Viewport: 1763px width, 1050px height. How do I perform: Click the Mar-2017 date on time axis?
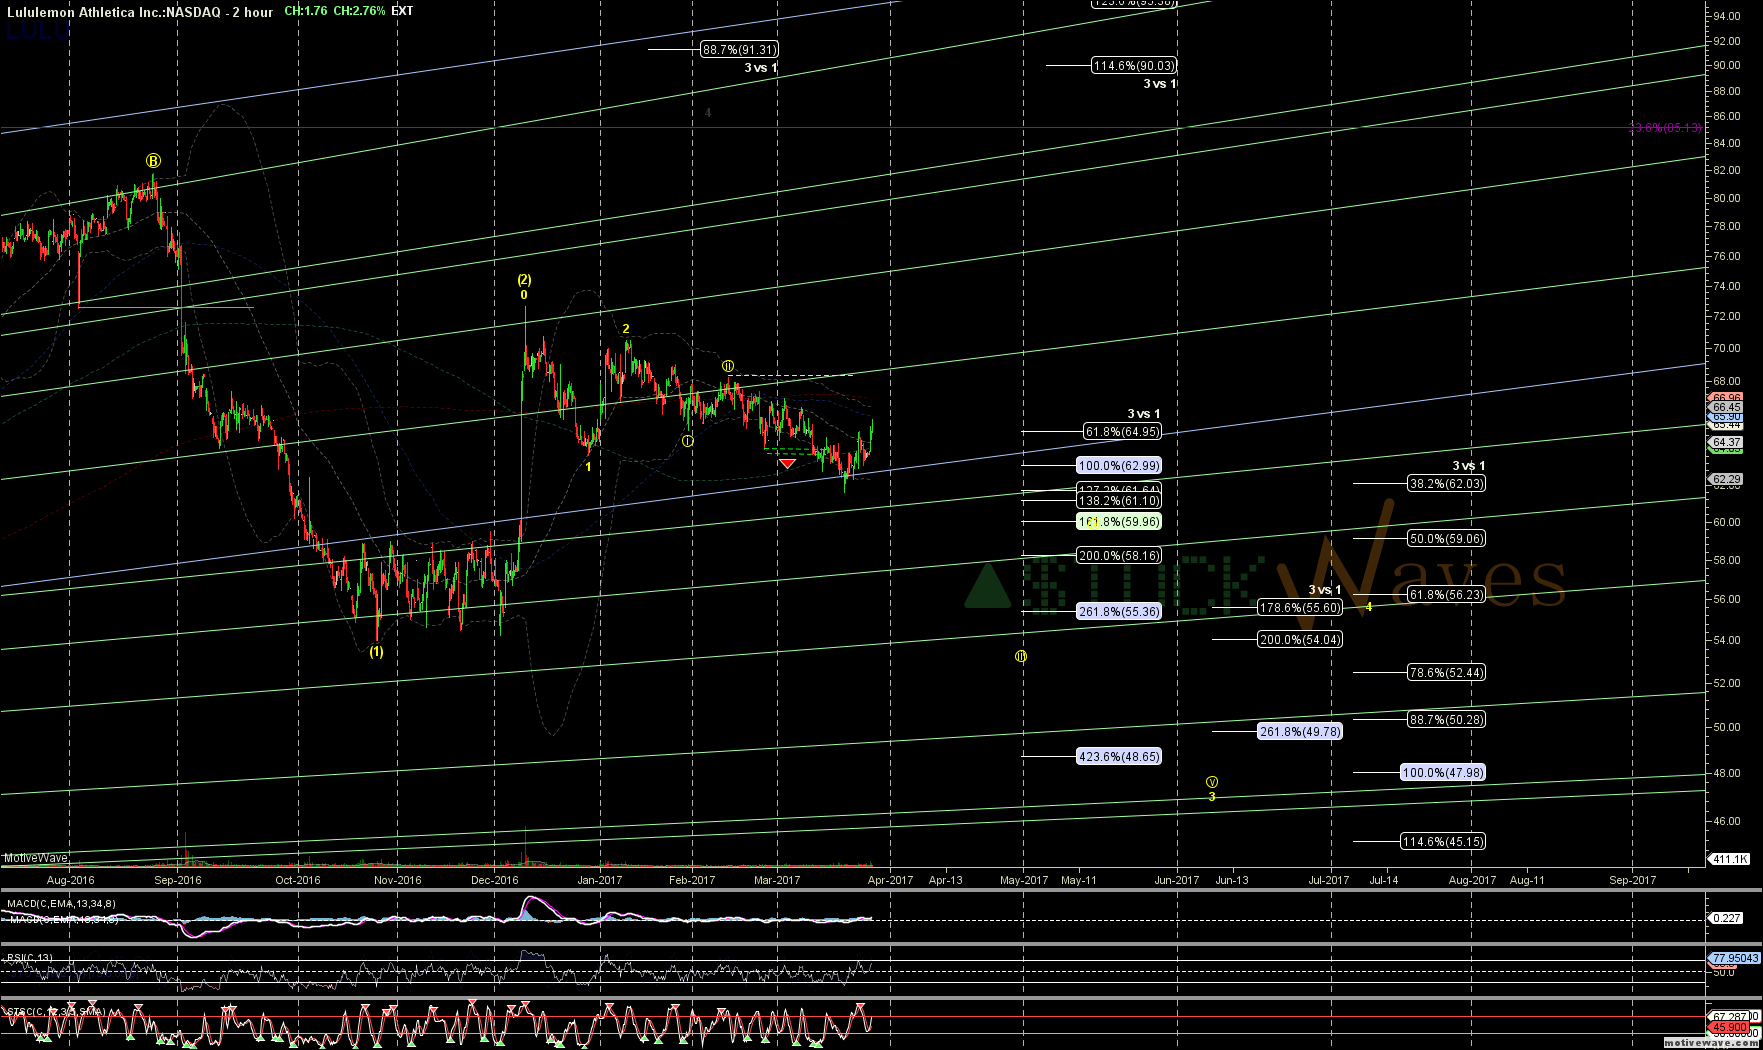point(777,880)
